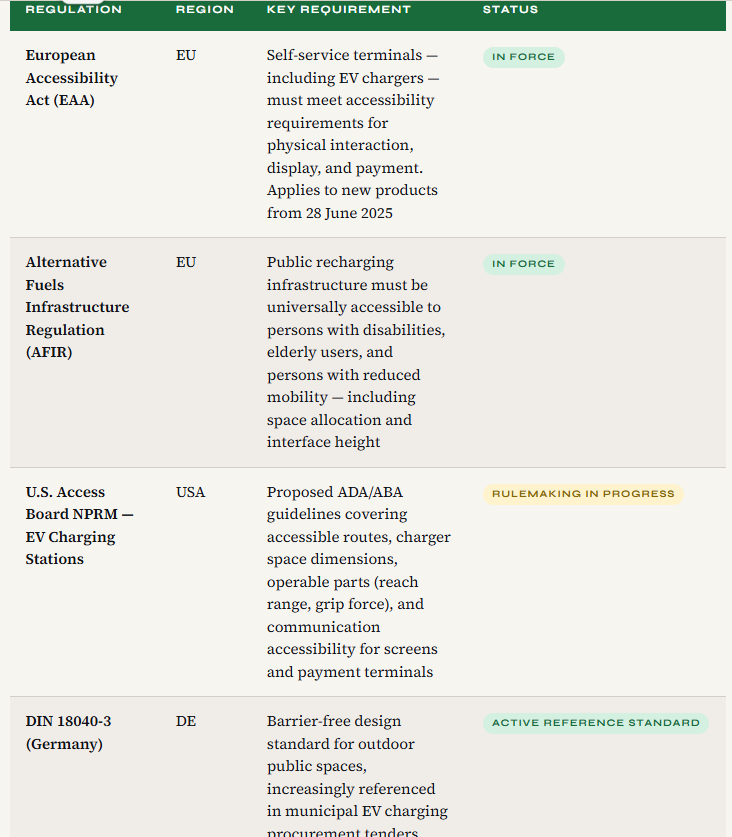
Task: Click the proposed ADA/ABA guidelines requirement text
Action: tap(358, 582)
